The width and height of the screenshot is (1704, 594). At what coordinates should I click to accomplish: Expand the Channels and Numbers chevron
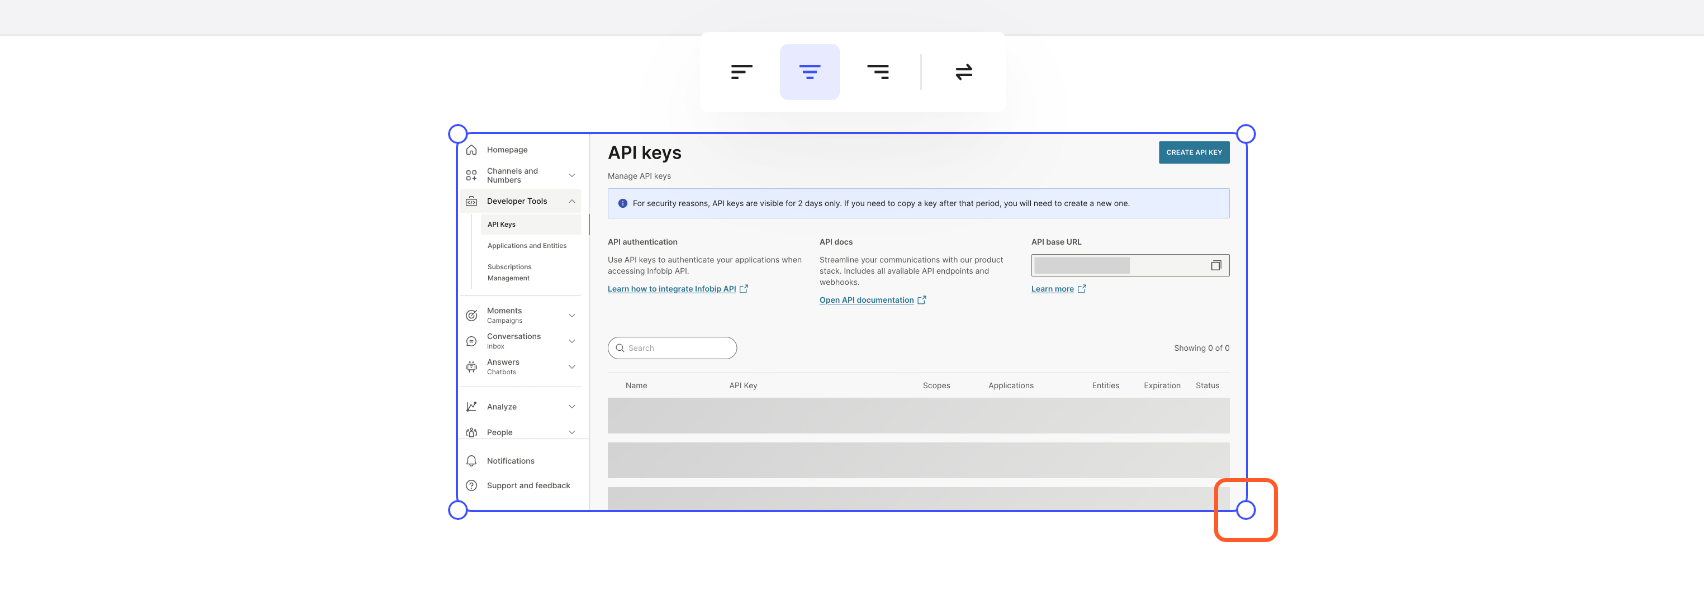click(572, 175)
